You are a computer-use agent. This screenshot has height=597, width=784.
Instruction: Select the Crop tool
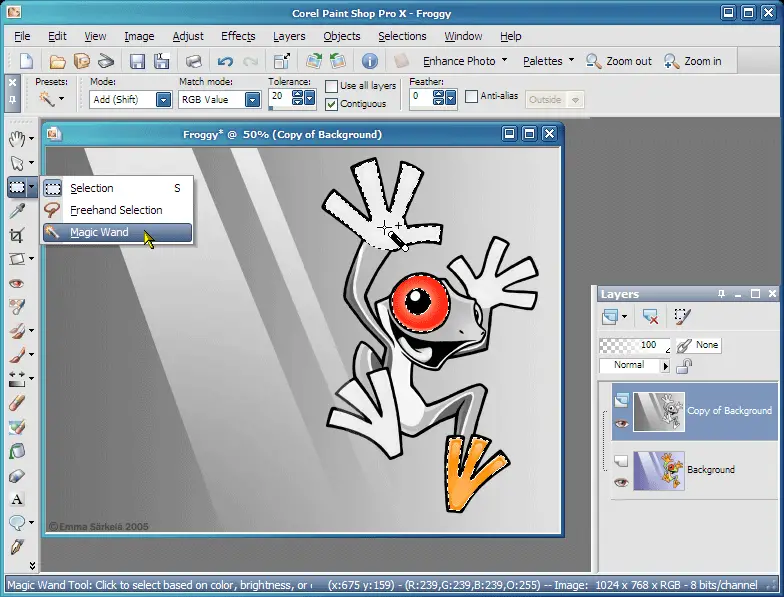(x=16, y=236)
